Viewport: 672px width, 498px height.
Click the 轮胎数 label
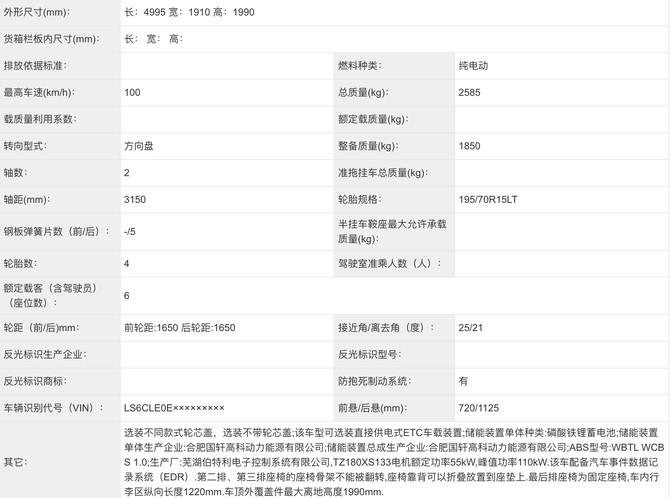coord(20,264)
